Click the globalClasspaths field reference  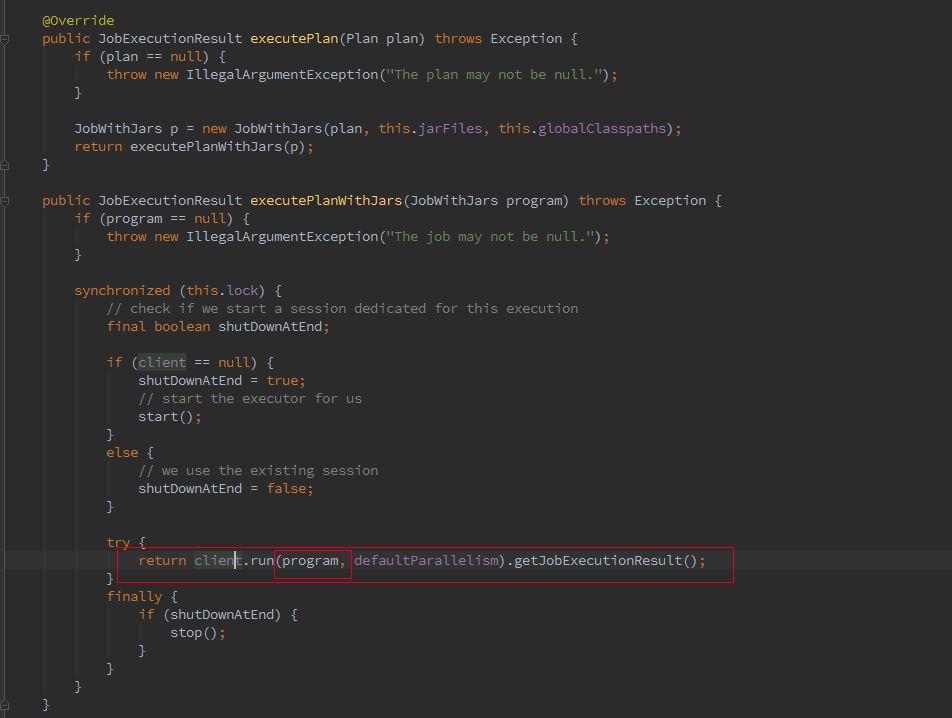point(602,129)
